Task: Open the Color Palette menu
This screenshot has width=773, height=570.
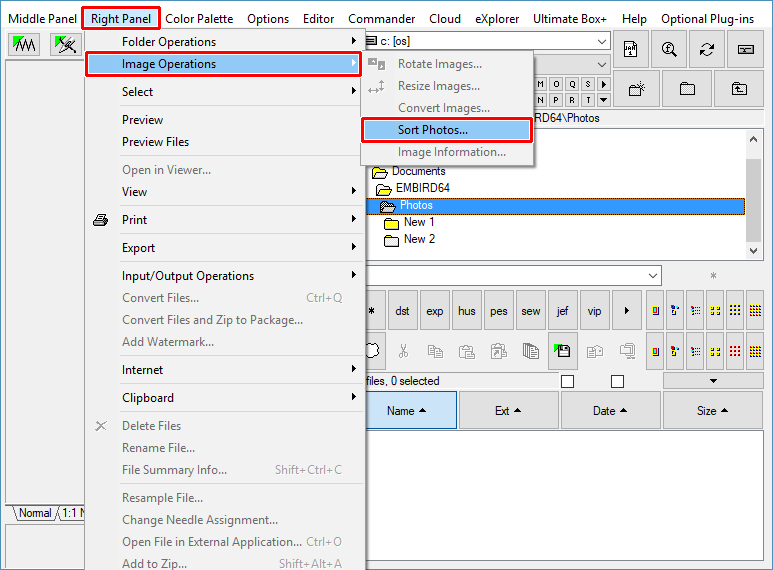Action: (x=199, y=18)
